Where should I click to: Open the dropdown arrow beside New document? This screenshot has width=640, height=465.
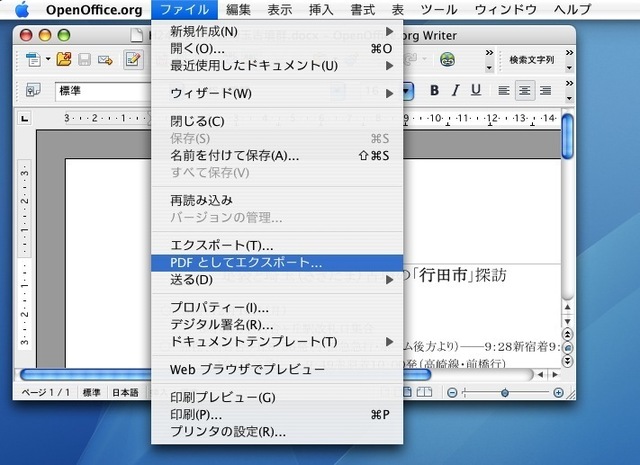48,59
